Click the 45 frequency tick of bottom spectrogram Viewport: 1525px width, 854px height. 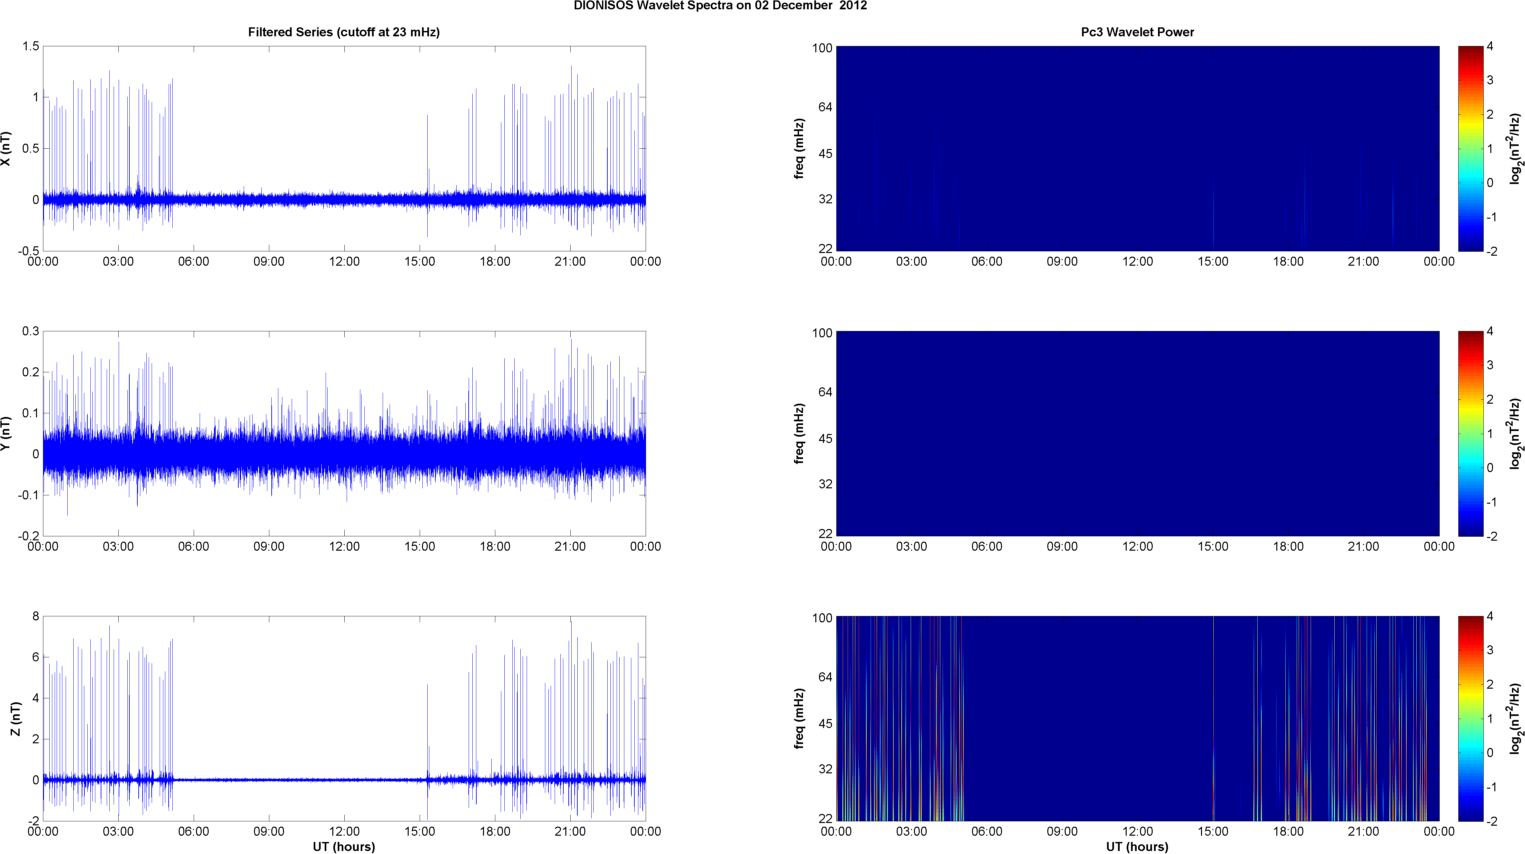coord(825,724)
